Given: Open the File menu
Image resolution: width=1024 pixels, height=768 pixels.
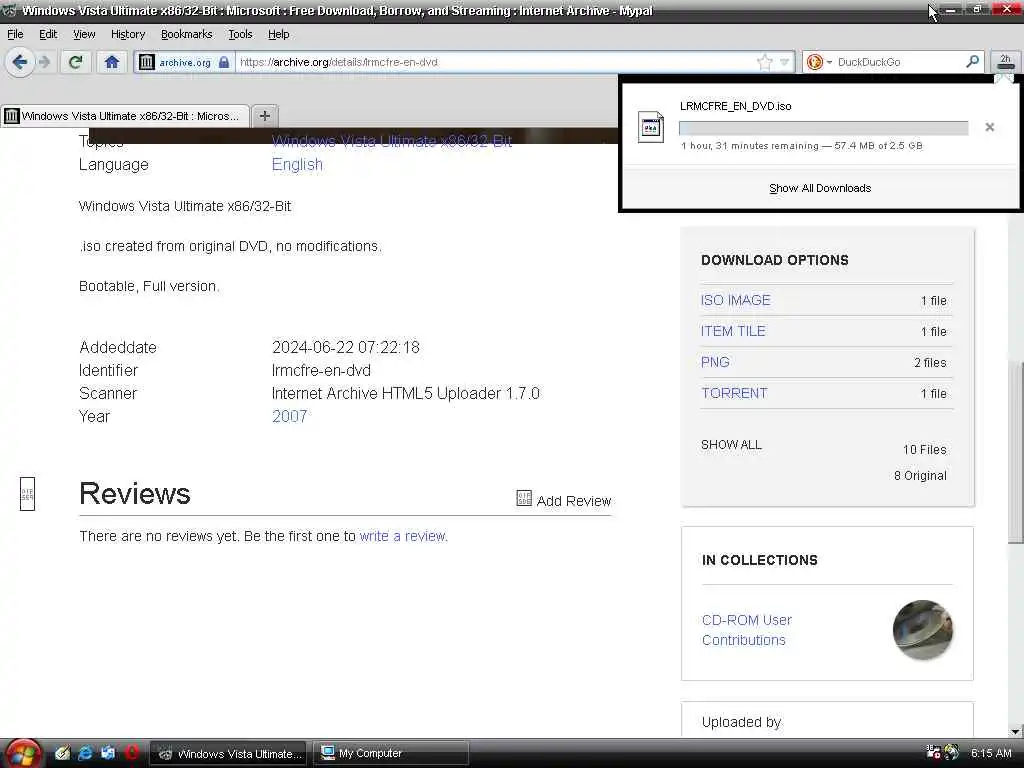Looking at the screenshot, I should coord(15,34).
